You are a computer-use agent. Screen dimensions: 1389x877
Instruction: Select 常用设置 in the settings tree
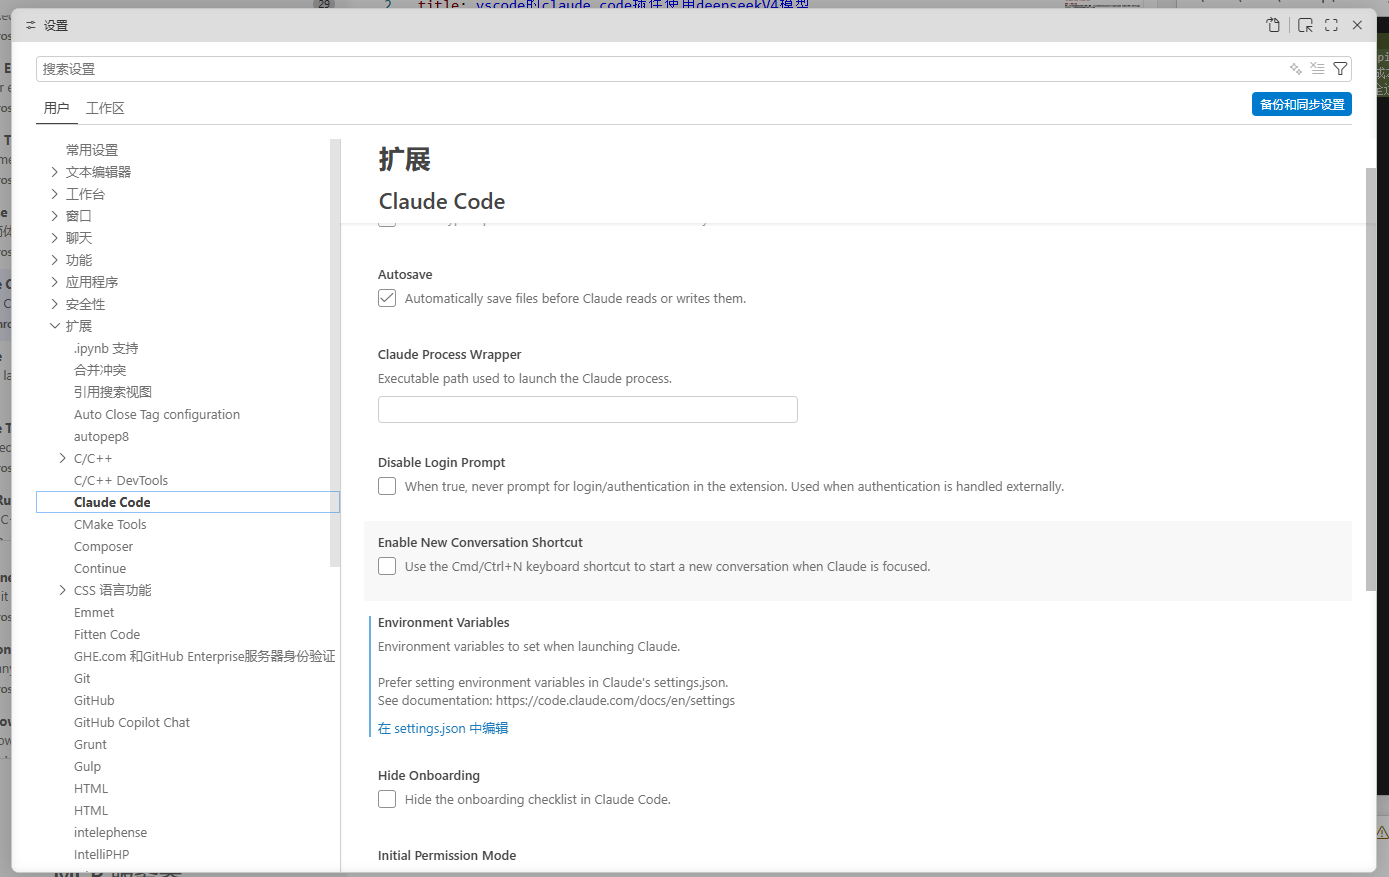click(x=92, y=150)
